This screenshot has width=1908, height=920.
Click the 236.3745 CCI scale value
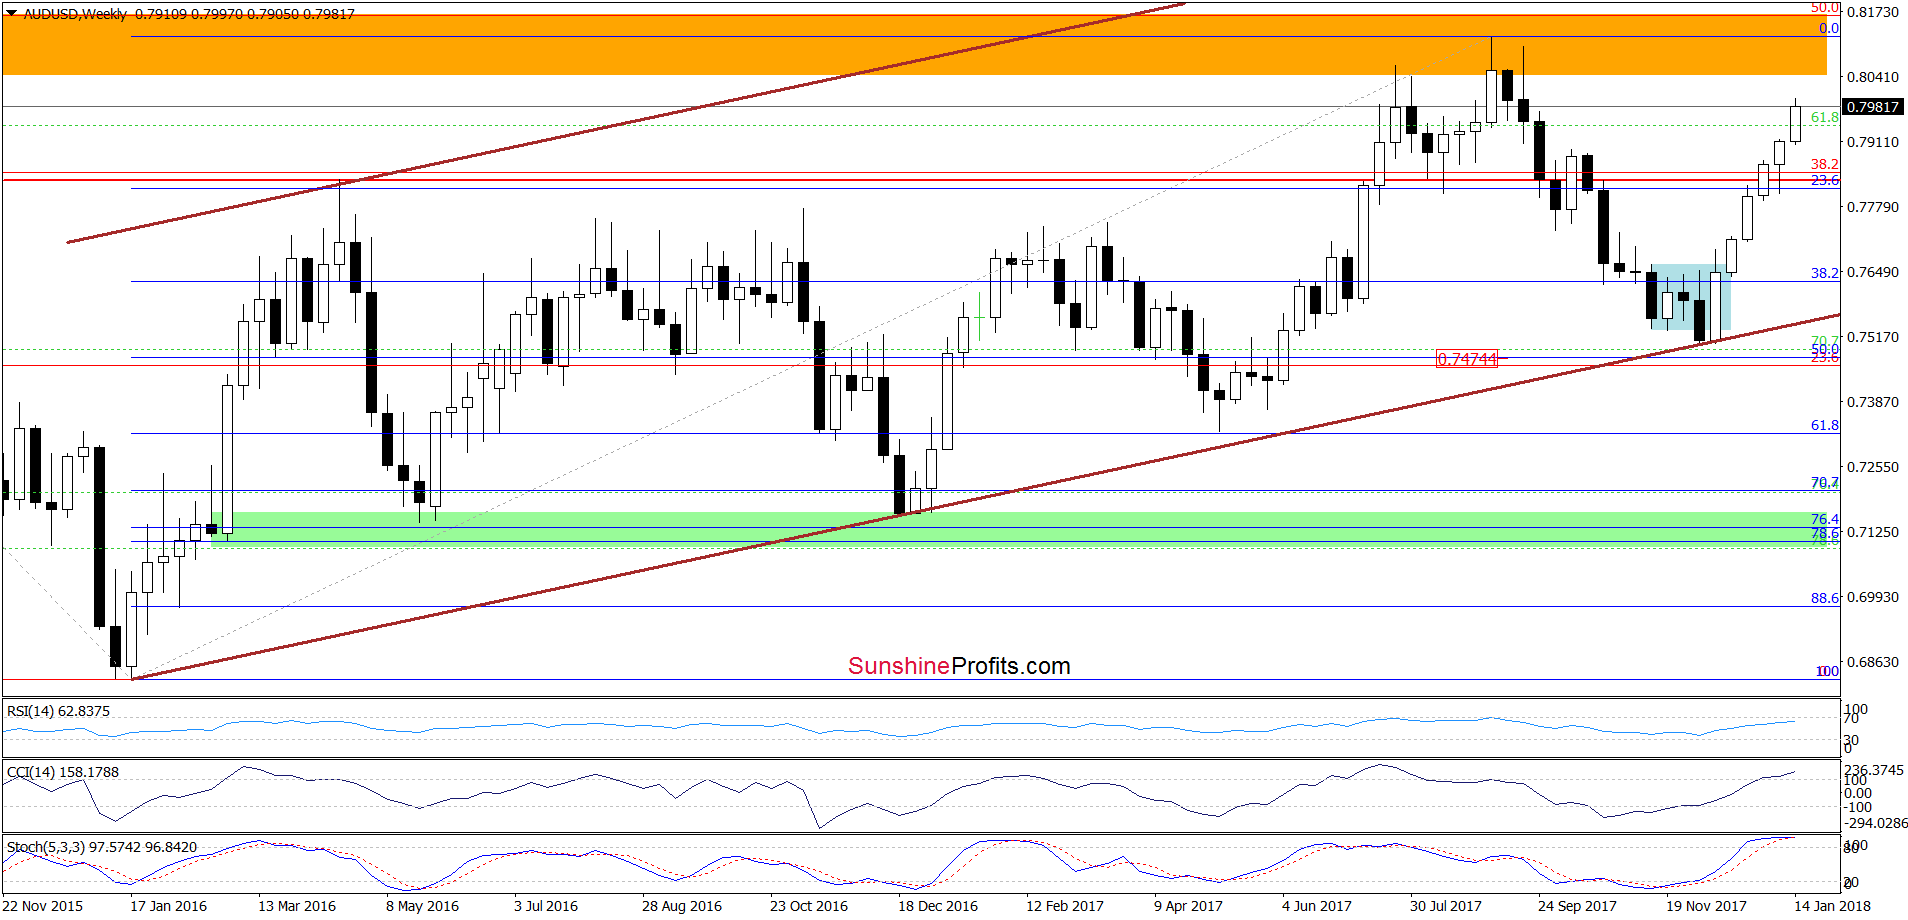point(1874,770)
